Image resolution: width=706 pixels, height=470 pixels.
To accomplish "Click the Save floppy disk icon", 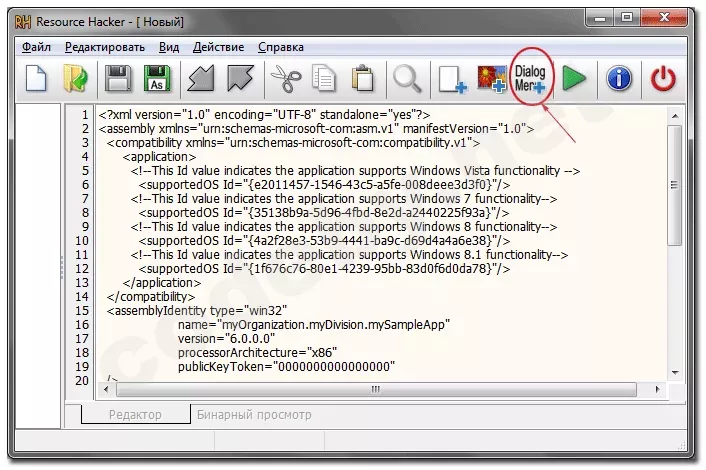I will (x=118, y=79).
